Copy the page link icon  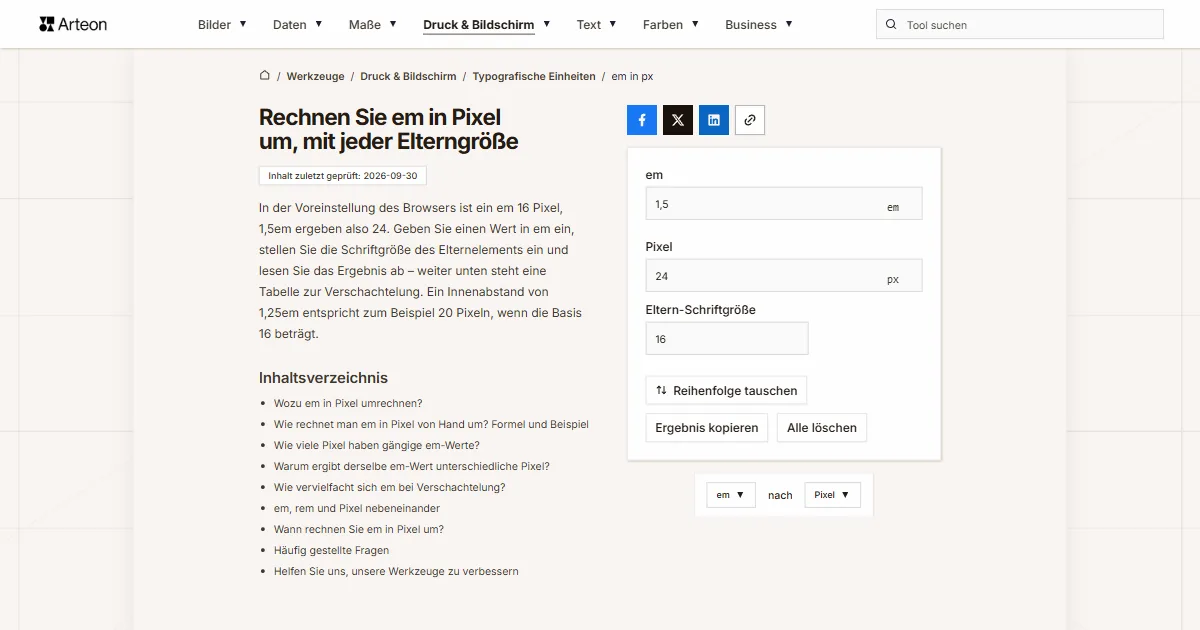(x=750, y=120)
